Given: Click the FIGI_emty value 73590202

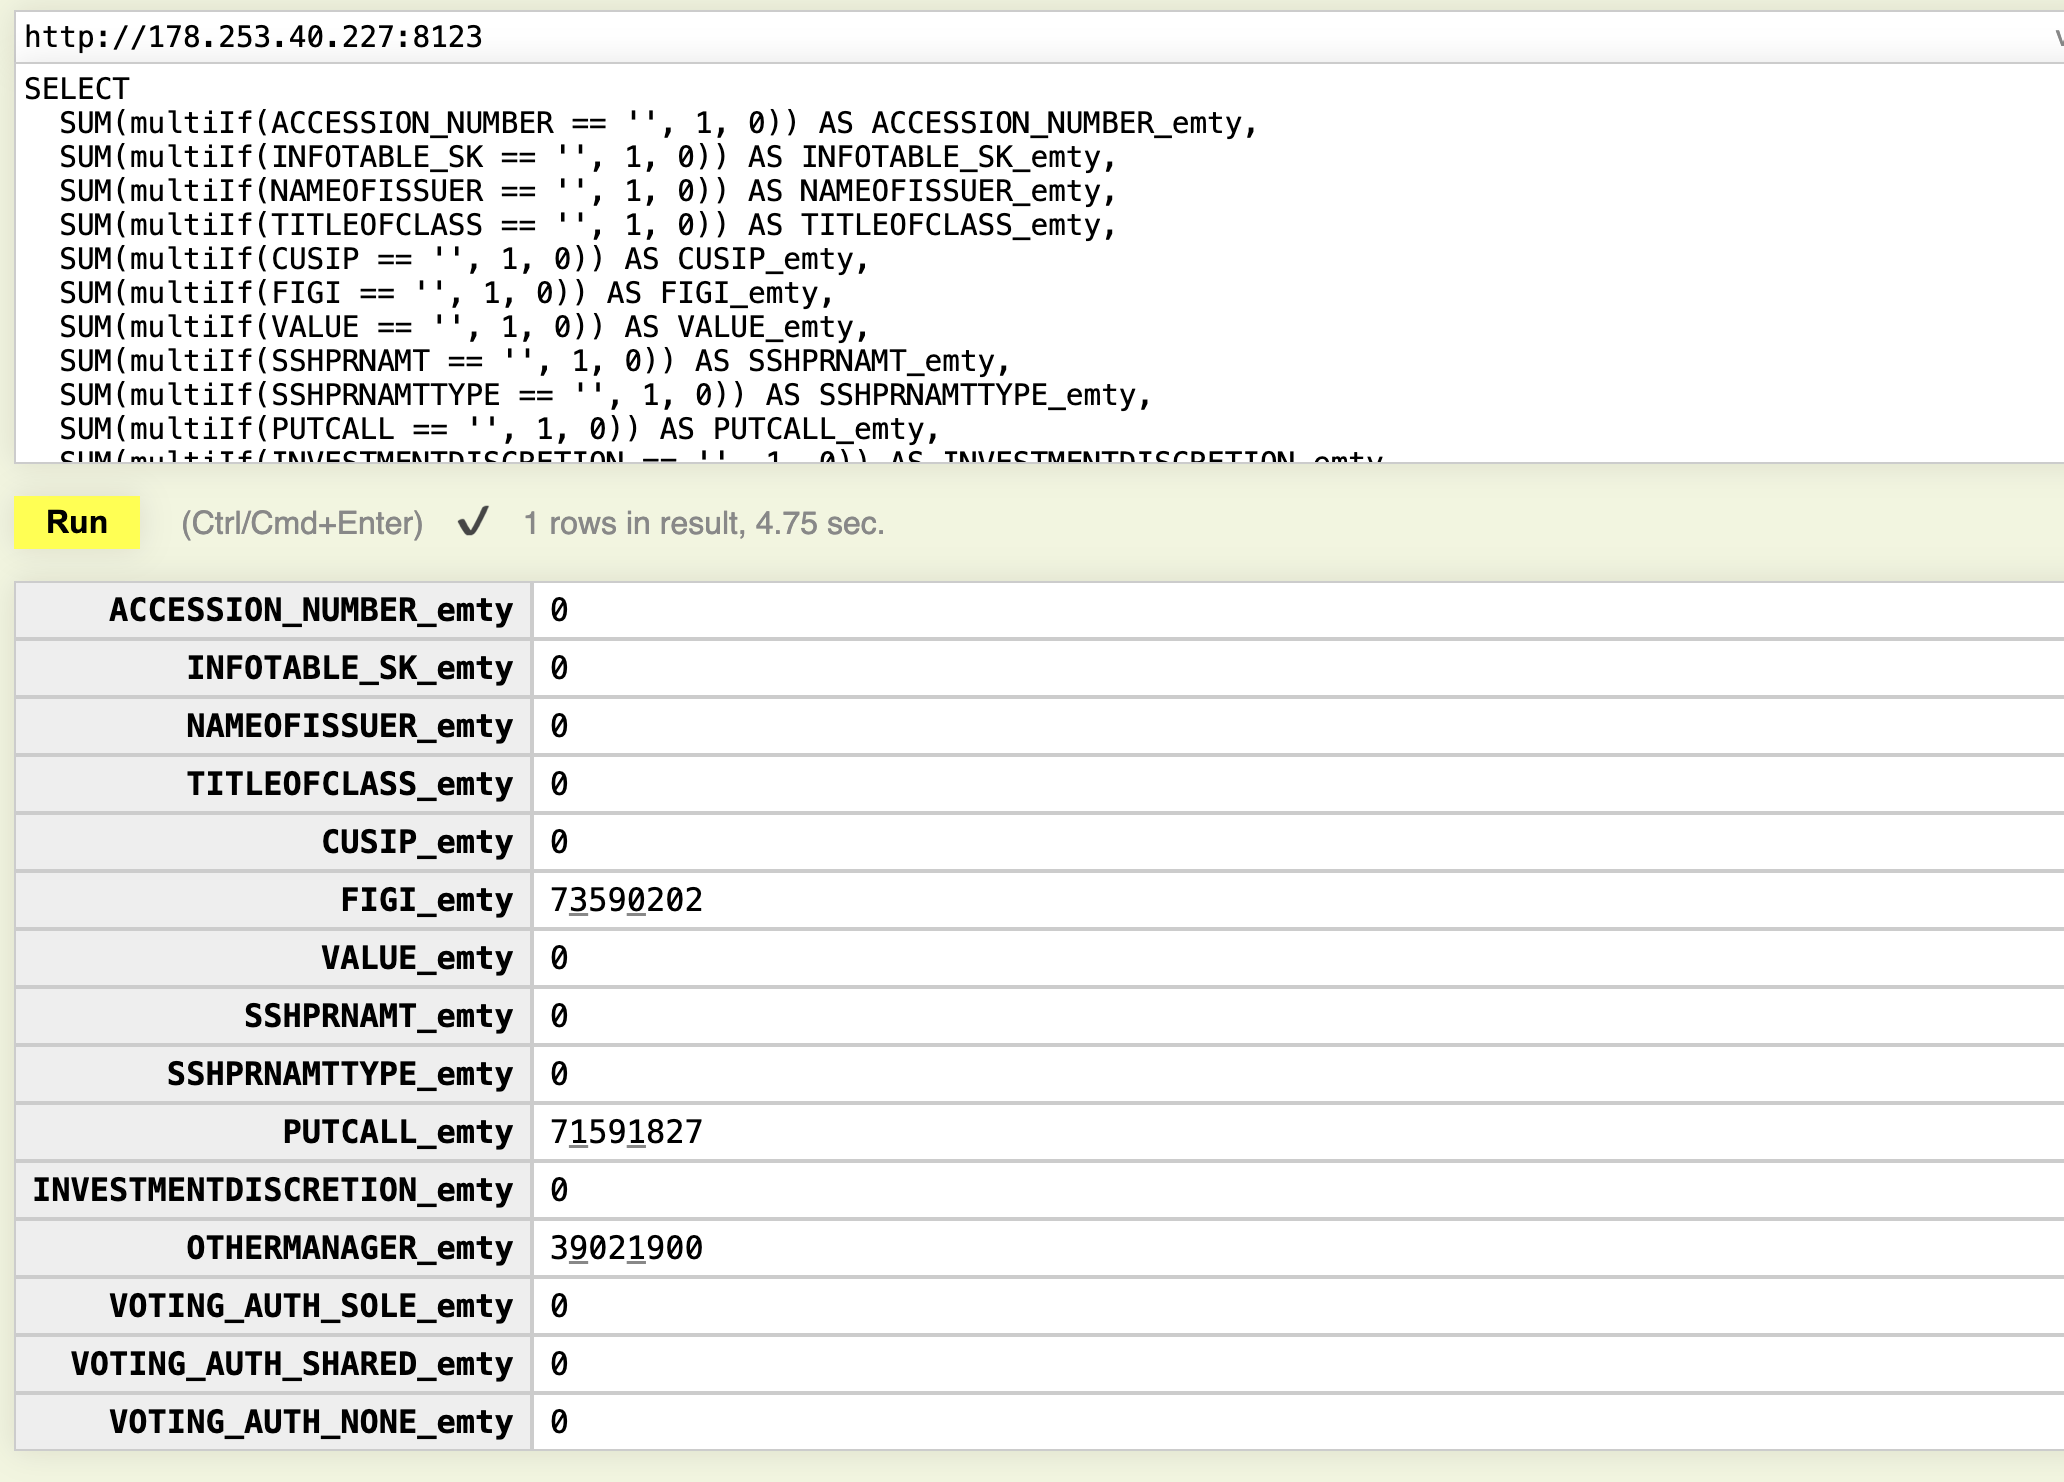Looking at the screenshot, I should (x=626, y=900).
